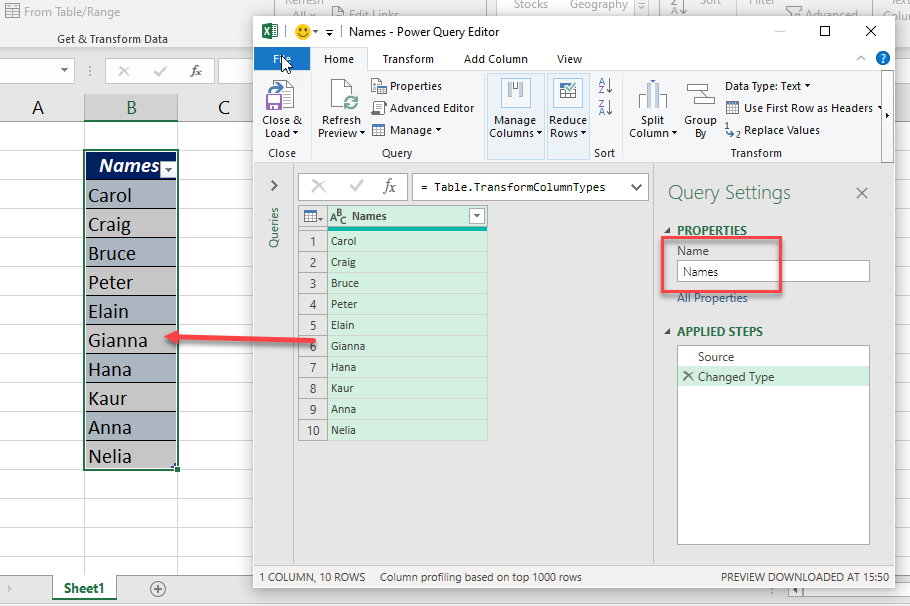Switch to the Sheet1 tab

pos(84,588)
